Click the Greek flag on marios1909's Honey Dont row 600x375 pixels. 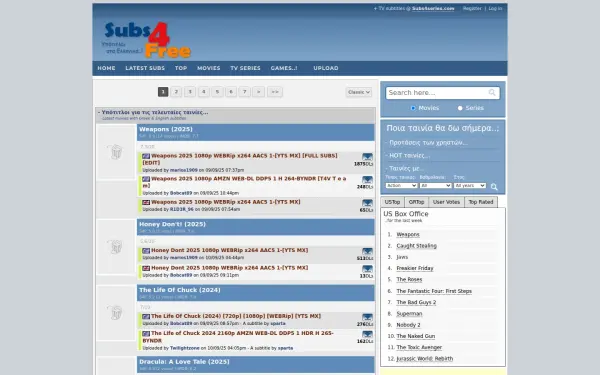coord(146,251)
